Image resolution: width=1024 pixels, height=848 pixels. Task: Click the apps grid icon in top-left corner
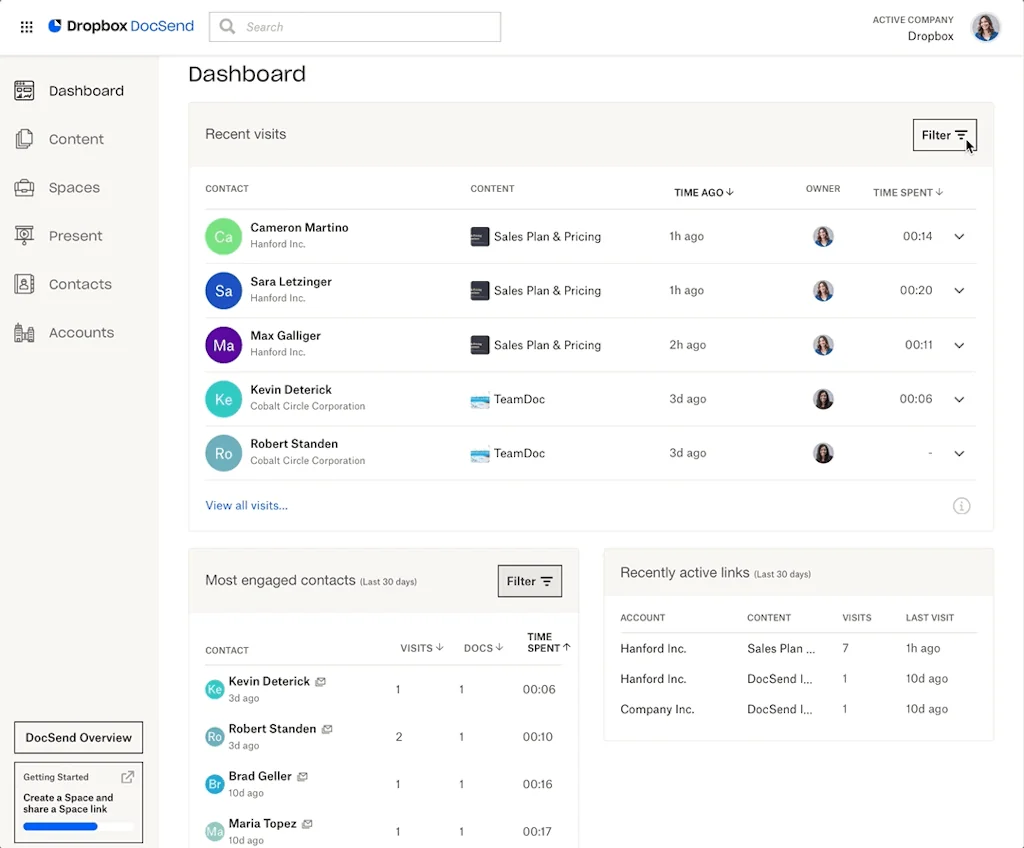(26, 26)
